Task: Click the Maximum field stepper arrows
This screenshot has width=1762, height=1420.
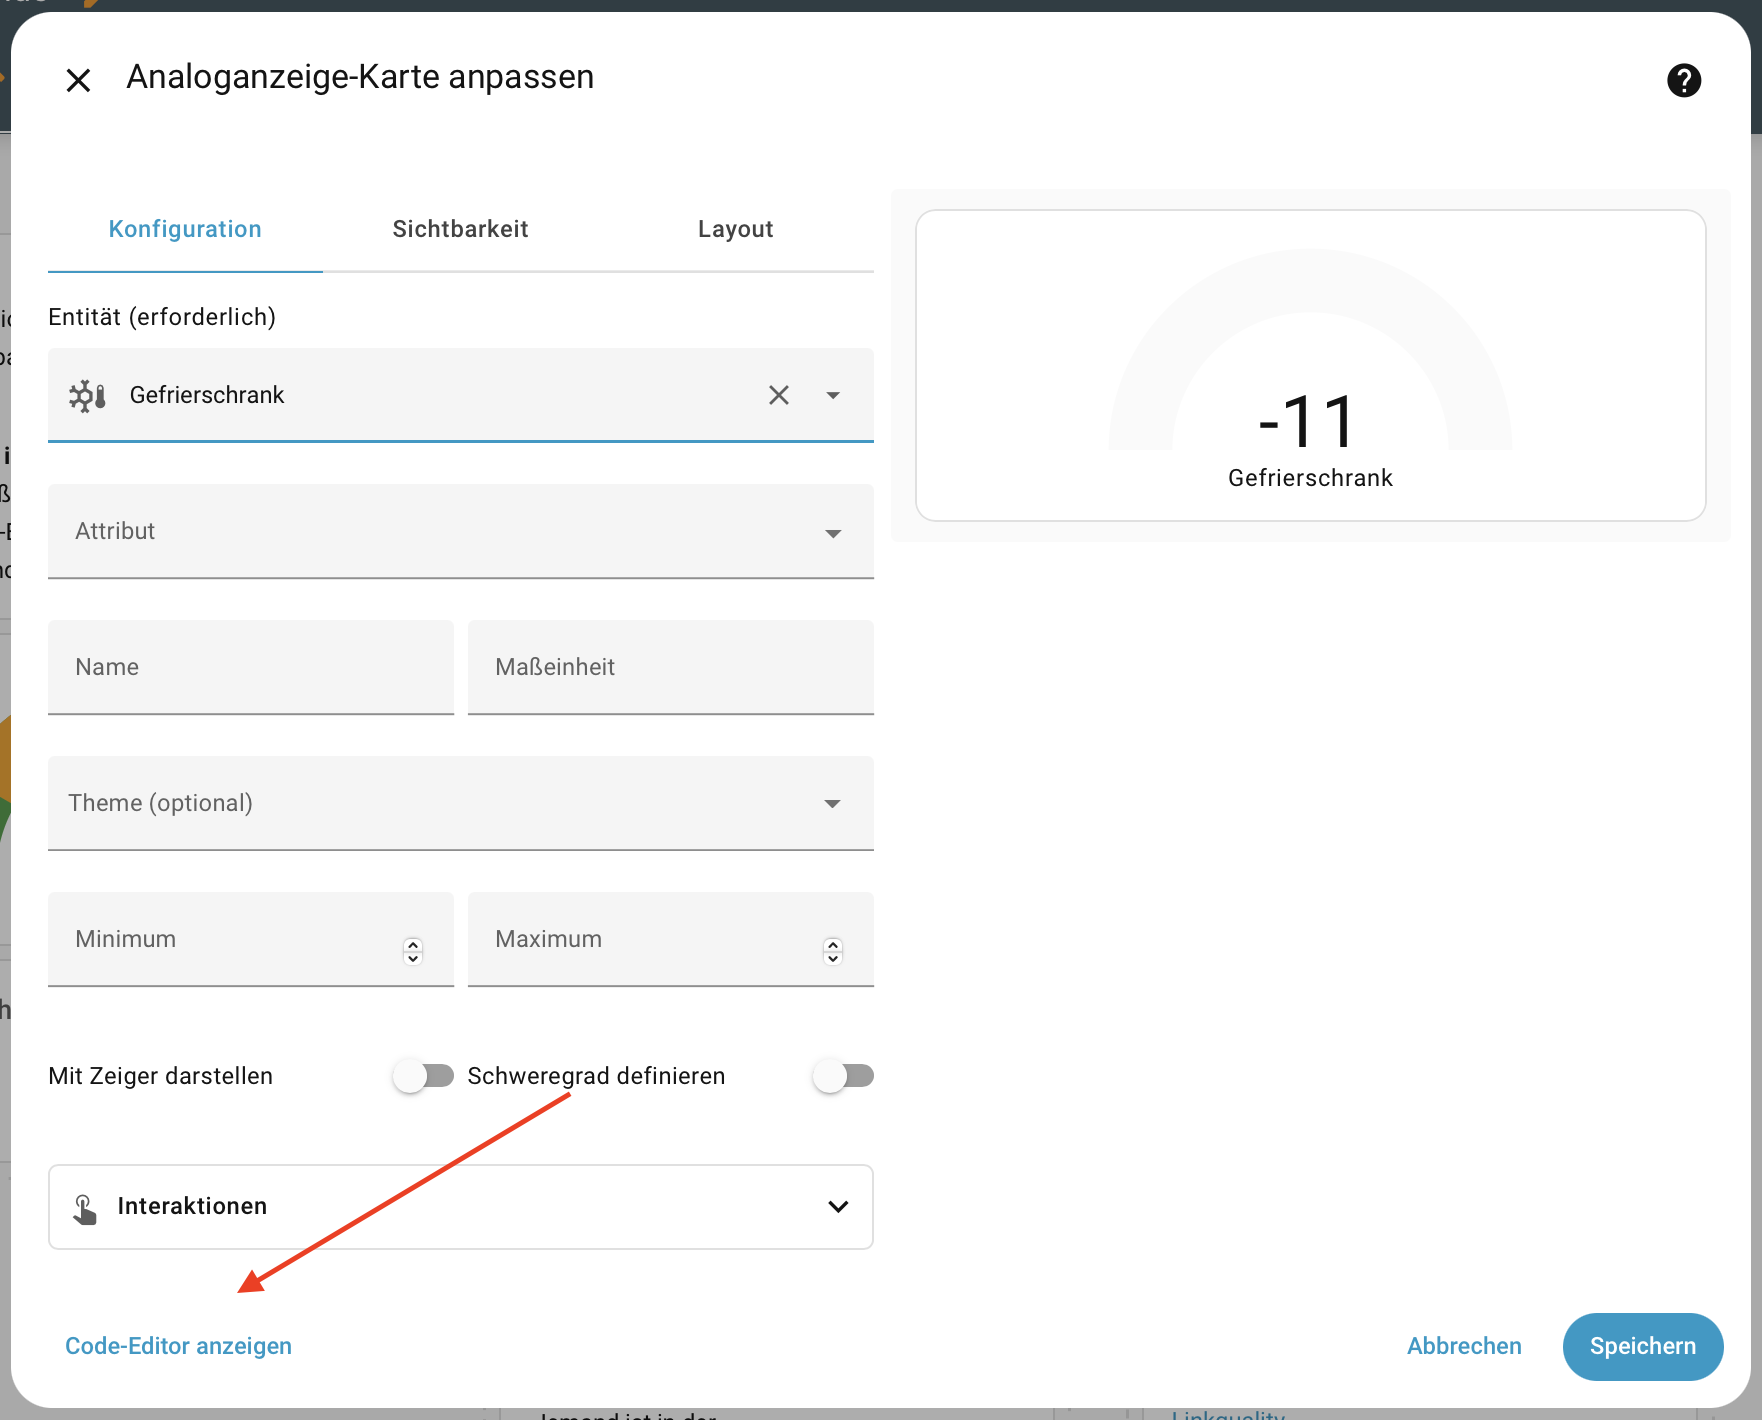Action: tap(833, 951)
